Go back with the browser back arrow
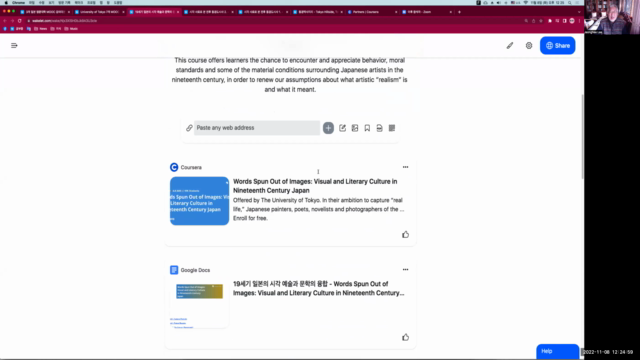 (x=5, y=21)
